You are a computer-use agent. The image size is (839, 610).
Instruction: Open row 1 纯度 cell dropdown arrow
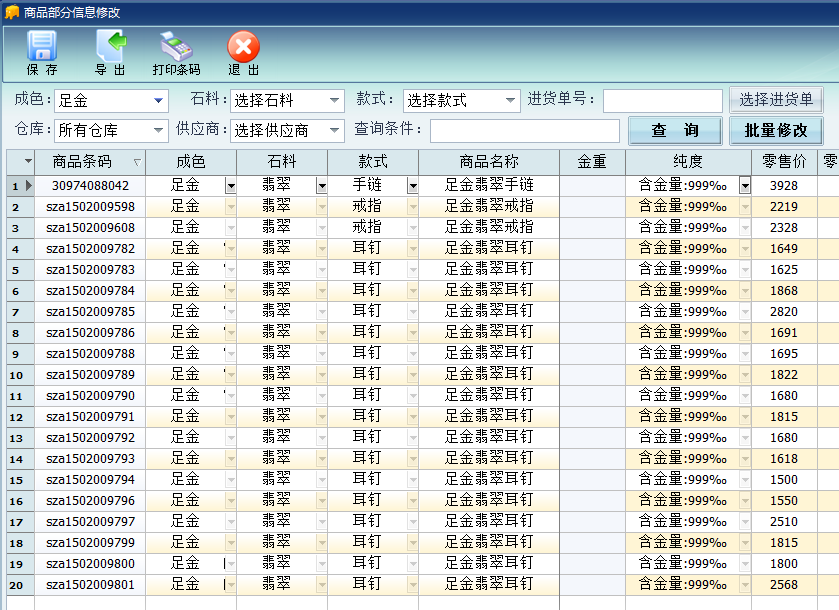pos(744,185)
